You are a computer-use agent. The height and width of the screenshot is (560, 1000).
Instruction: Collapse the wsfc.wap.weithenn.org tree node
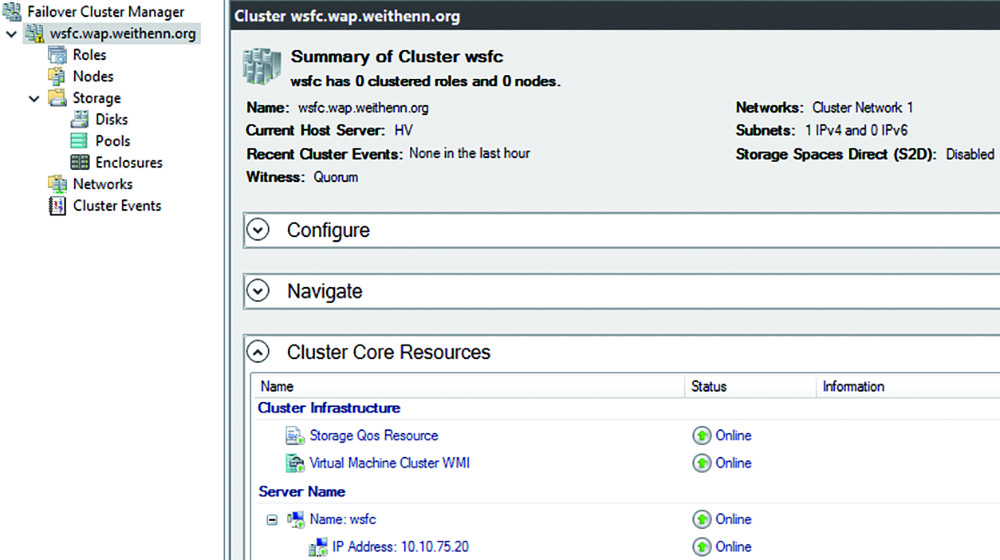[x=11, y=34]
